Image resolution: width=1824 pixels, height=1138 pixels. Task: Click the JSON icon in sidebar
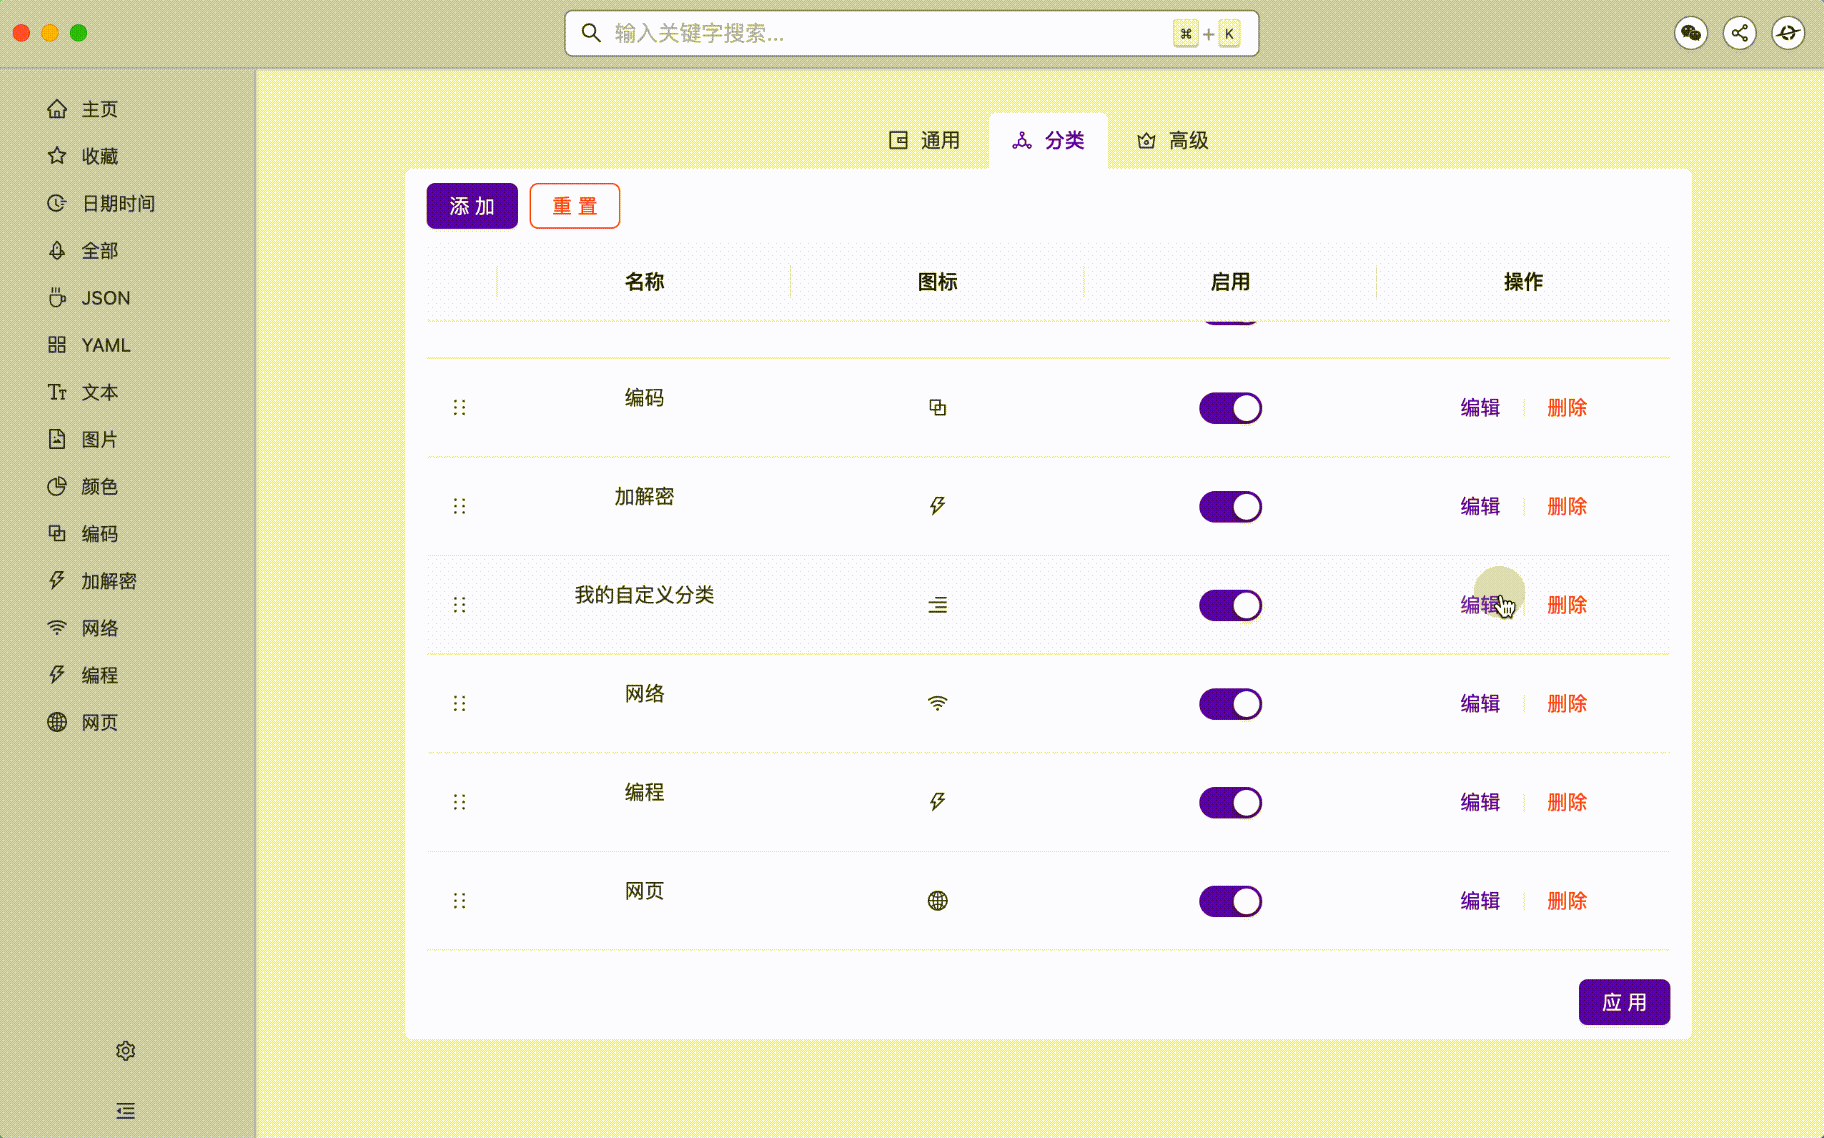tap(57, 298)
